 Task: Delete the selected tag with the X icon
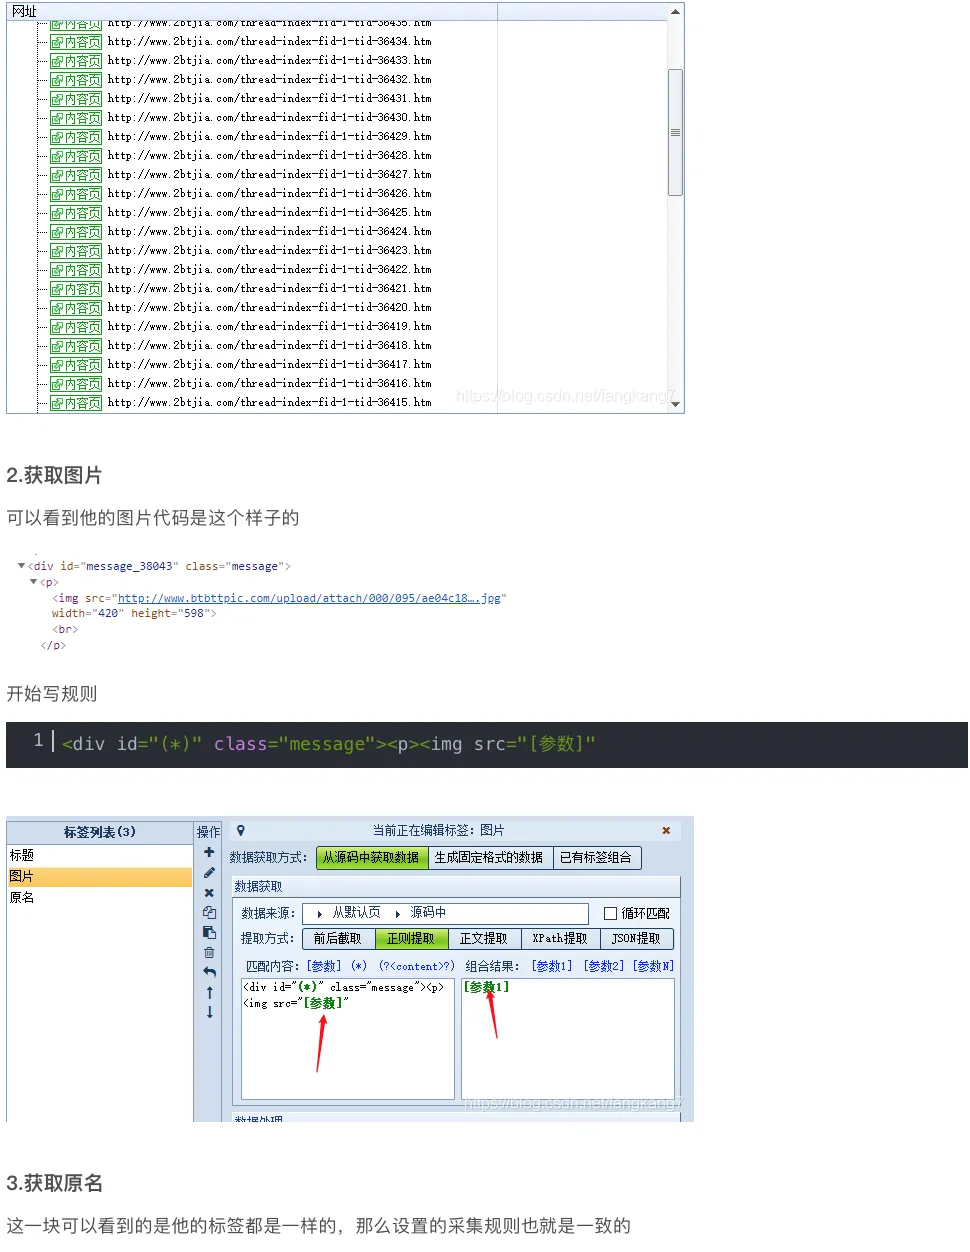tap(209, 893)
